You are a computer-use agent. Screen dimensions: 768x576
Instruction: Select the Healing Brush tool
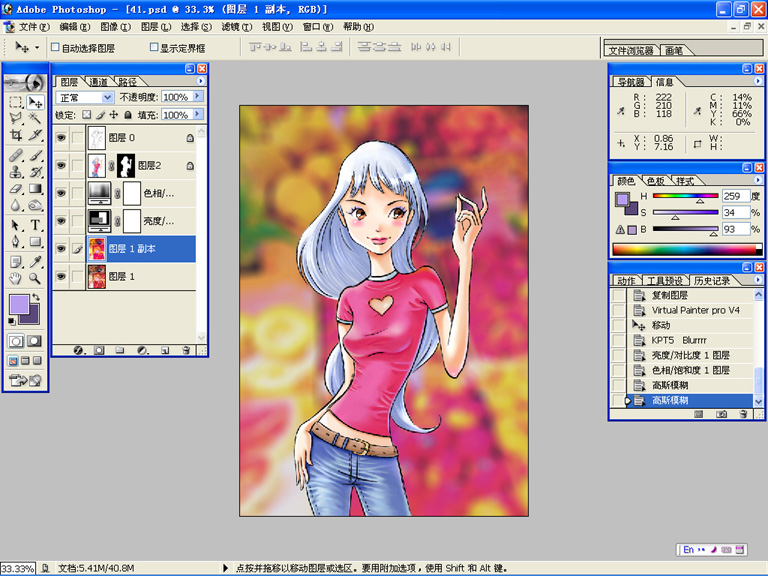pyautogui.click(x=16, y=156)
